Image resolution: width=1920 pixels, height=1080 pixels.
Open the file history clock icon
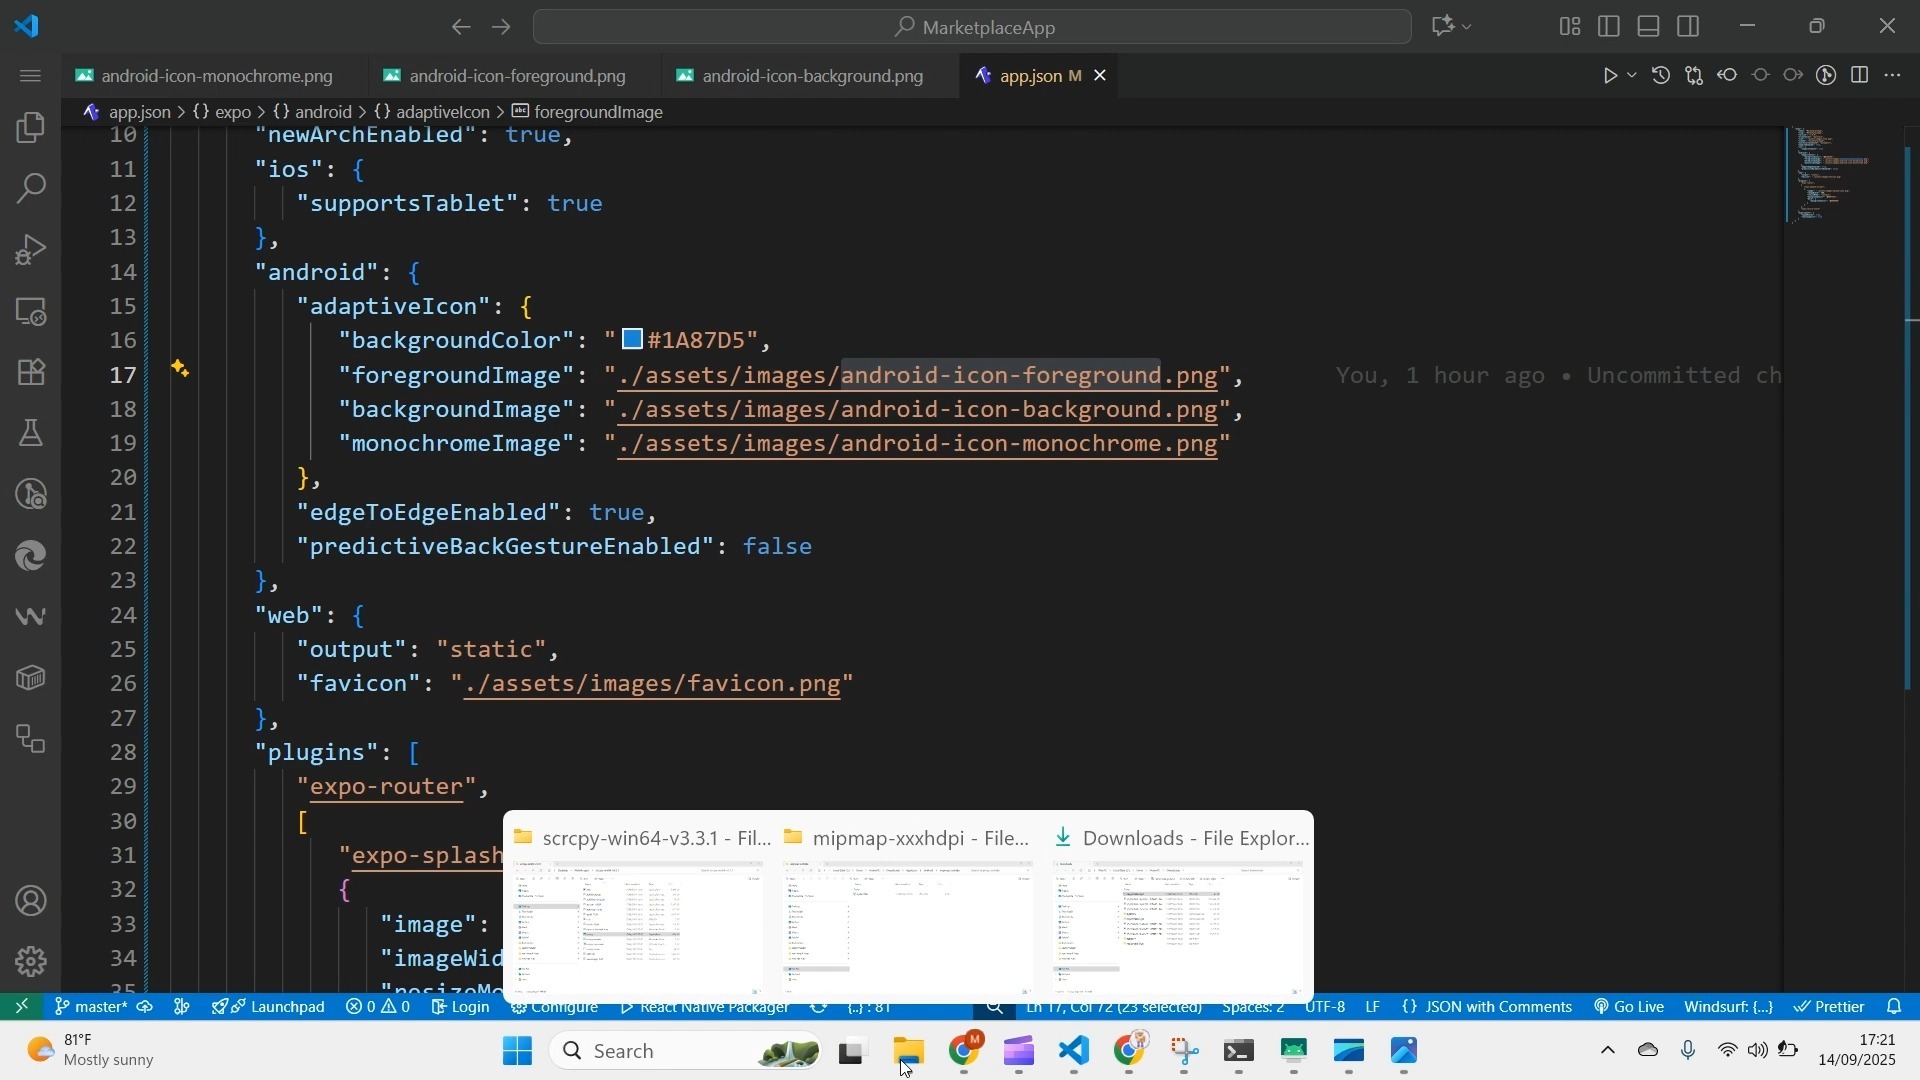coord(1661,76)
